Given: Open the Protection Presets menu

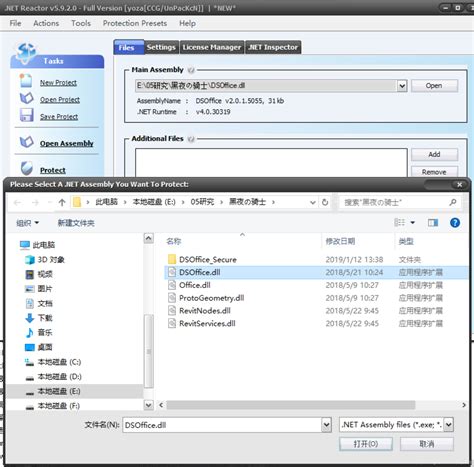Looking at the screenshot, I should [135, 23].
